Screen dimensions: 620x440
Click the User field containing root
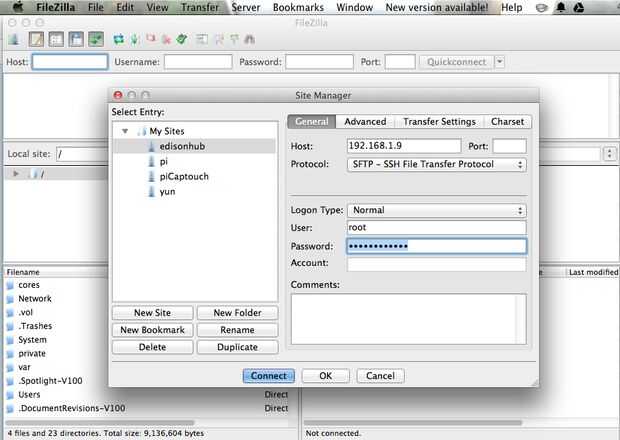[437, 228]
